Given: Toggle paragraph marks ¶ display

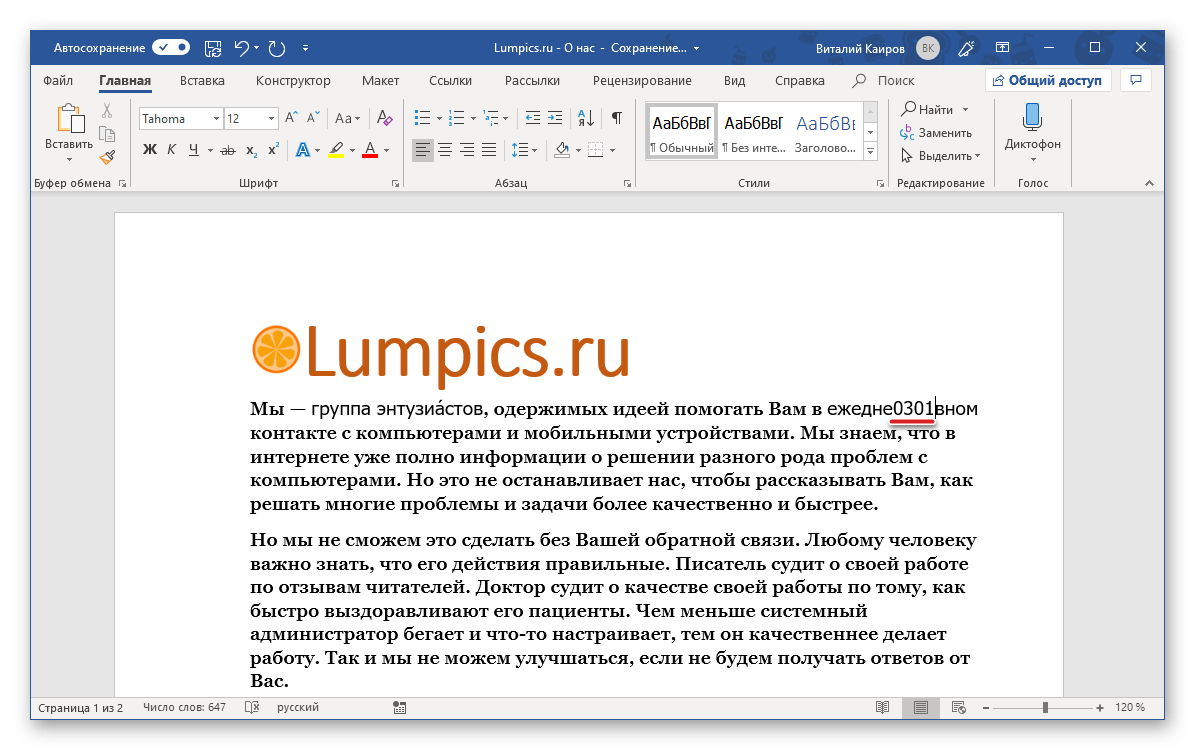Looking at the screenshot, I should coord(617,118).
